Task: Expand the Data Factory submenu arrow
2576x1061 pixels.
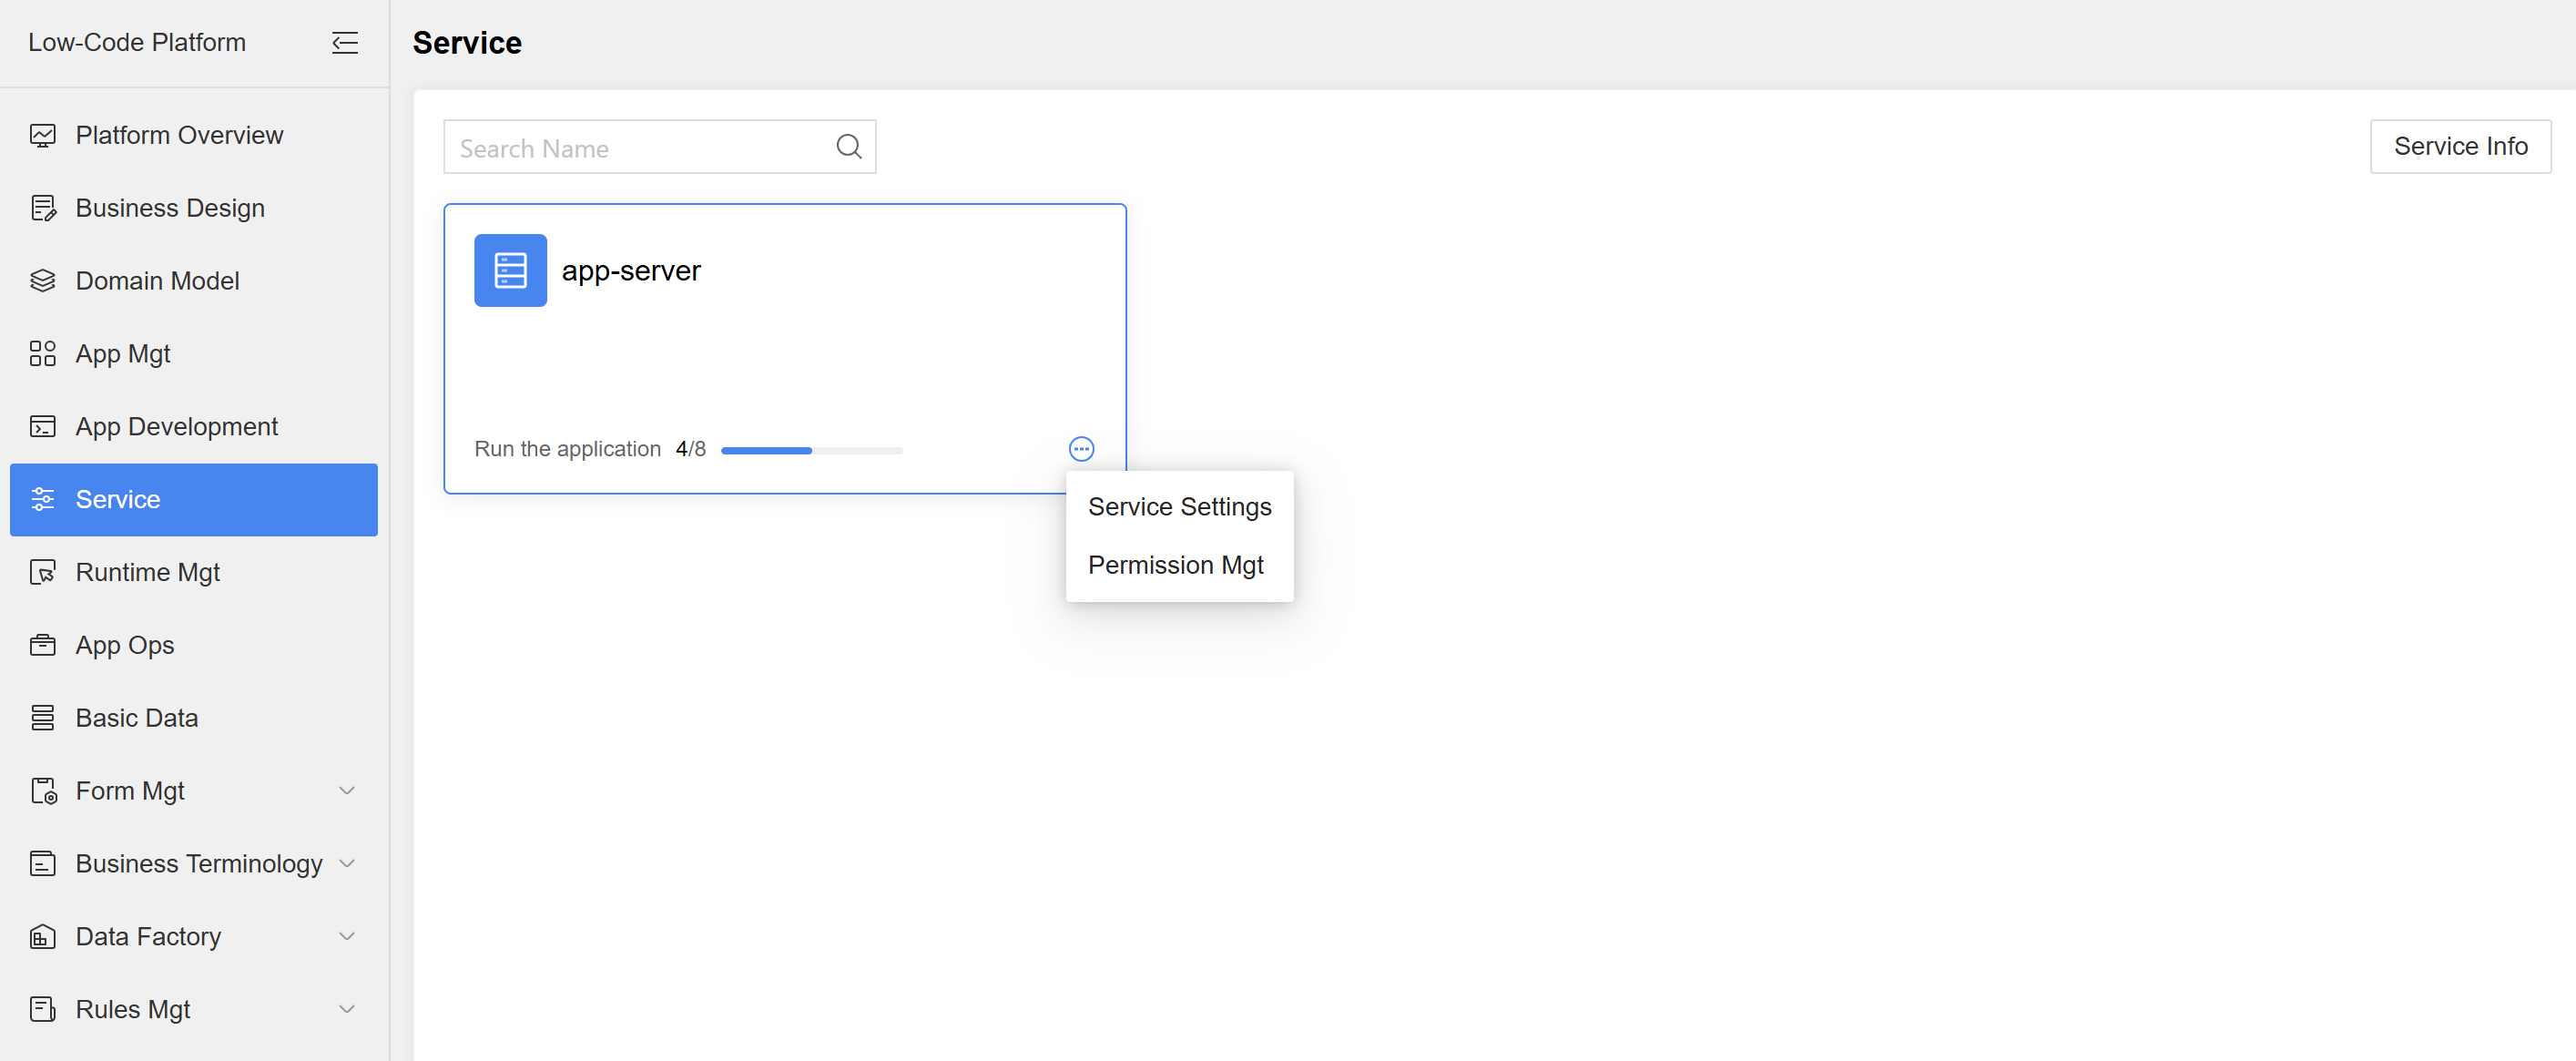Action: tap(347, 936)
